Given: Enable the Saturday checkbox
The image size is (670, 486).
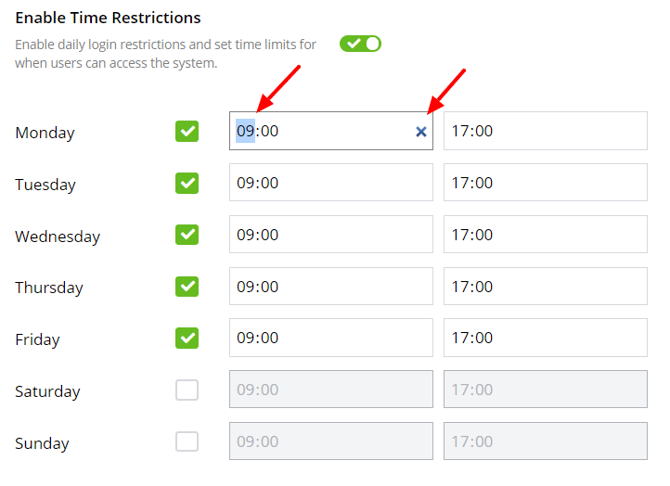Looking at the screenshot, I should coord(187,390).
